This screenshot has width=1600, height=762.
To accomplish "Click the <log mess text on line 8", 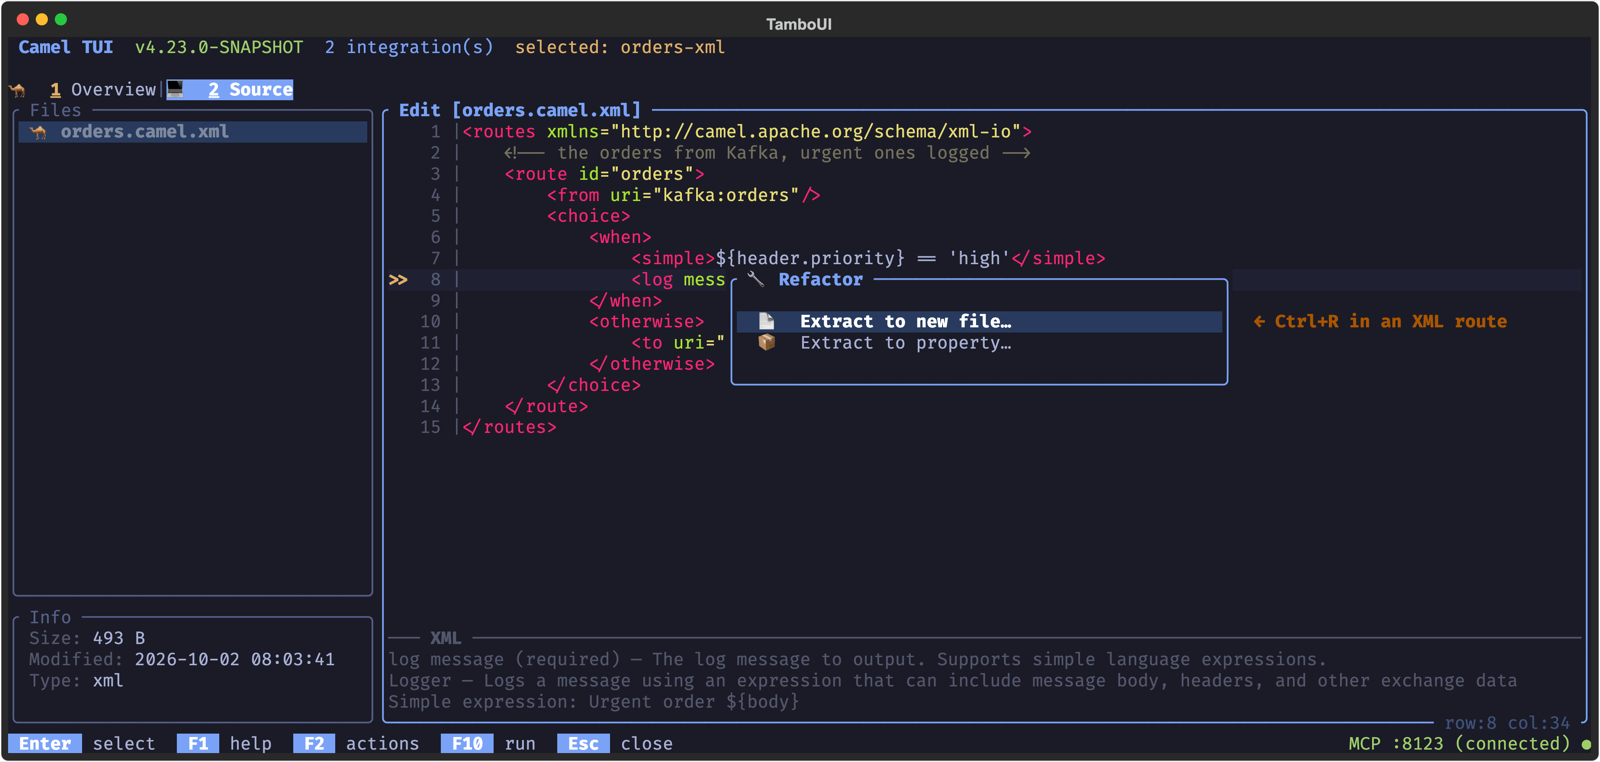I will (x=678, y=280).
